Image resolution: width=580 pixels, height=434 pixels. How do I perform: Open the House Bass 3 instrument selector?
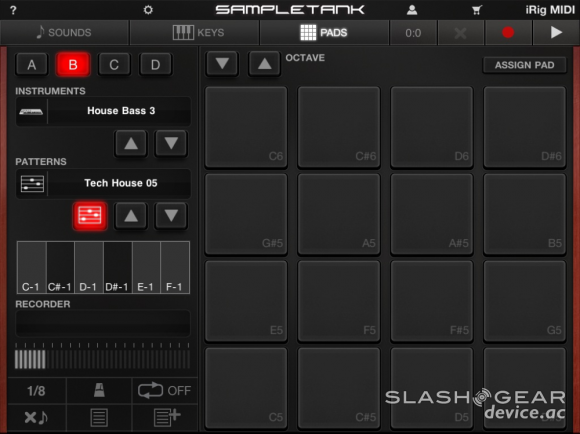click(x=103, y=111)
